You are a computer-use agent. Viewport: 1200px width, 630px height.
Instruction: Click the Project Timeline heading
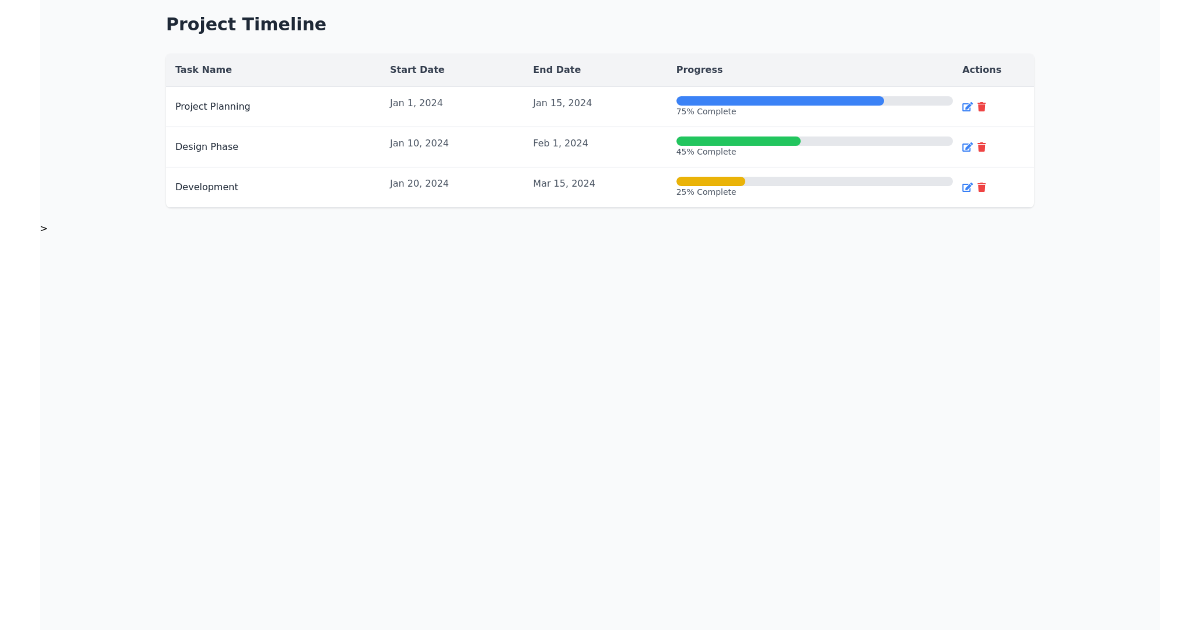click(246, 24)
